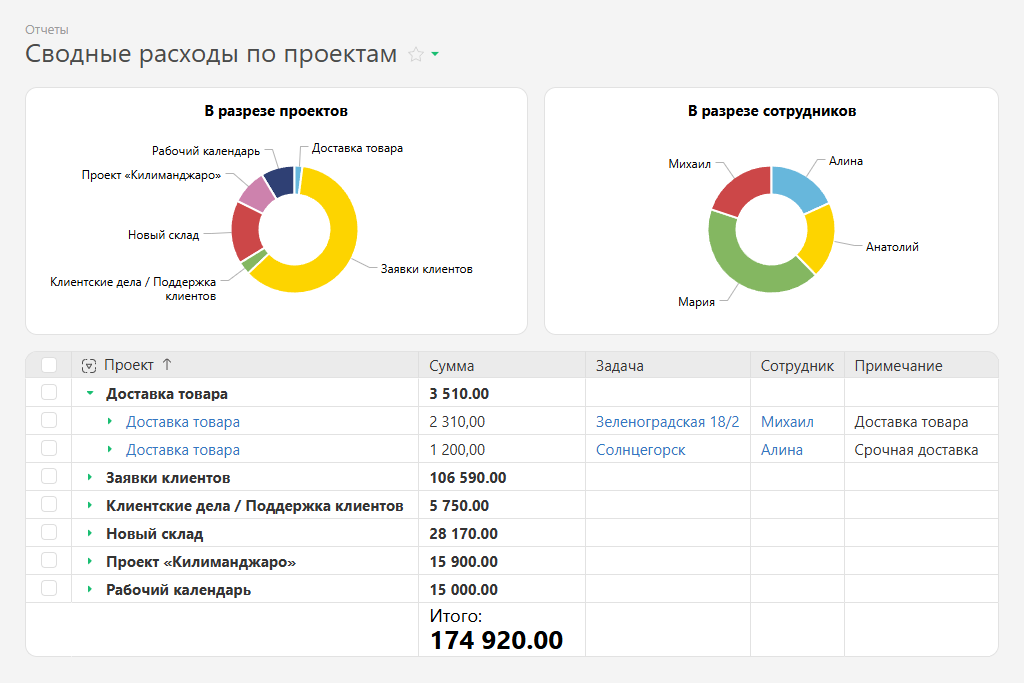Expand the Новый склад group
The image size is (1024, 683).
click(90, 534)
